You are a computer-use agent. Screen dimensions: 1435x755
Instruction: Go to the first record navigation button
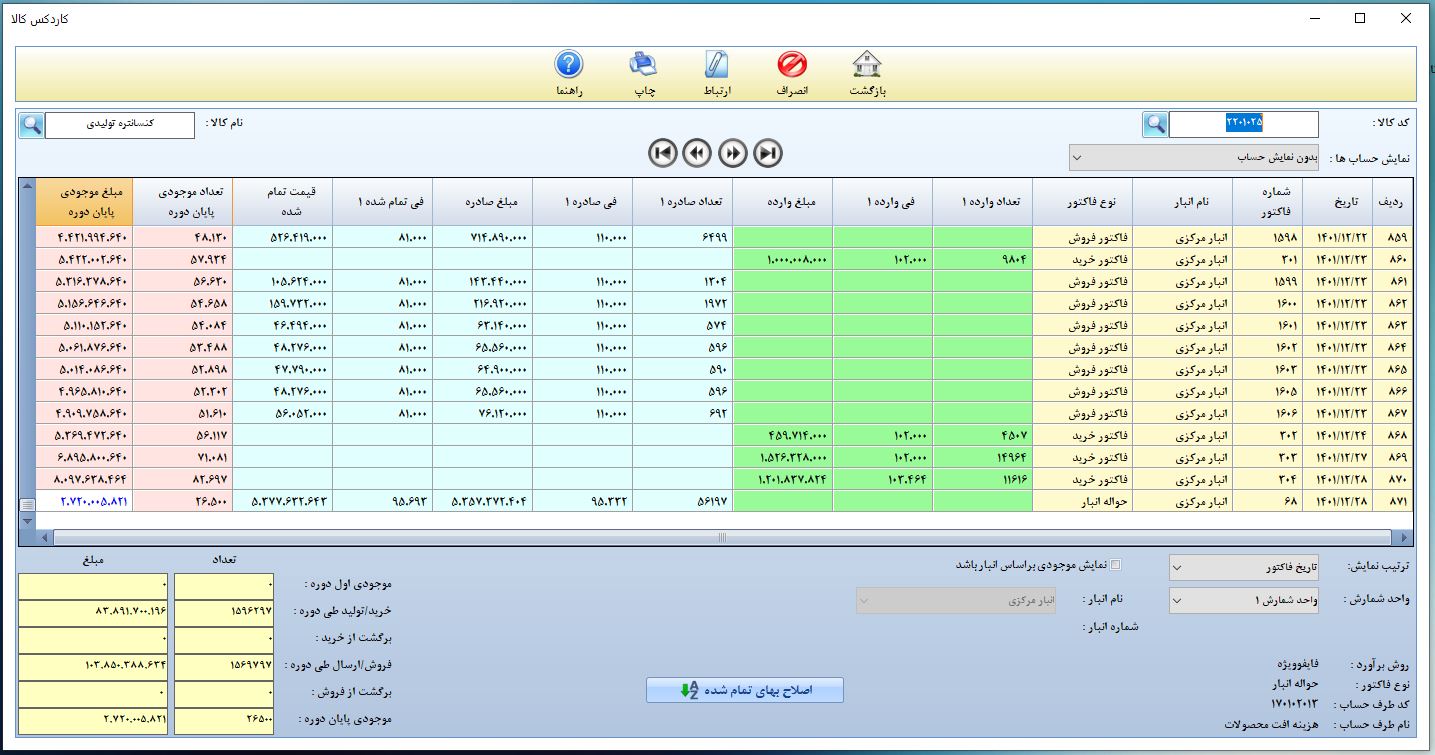[x=662, y=153]
